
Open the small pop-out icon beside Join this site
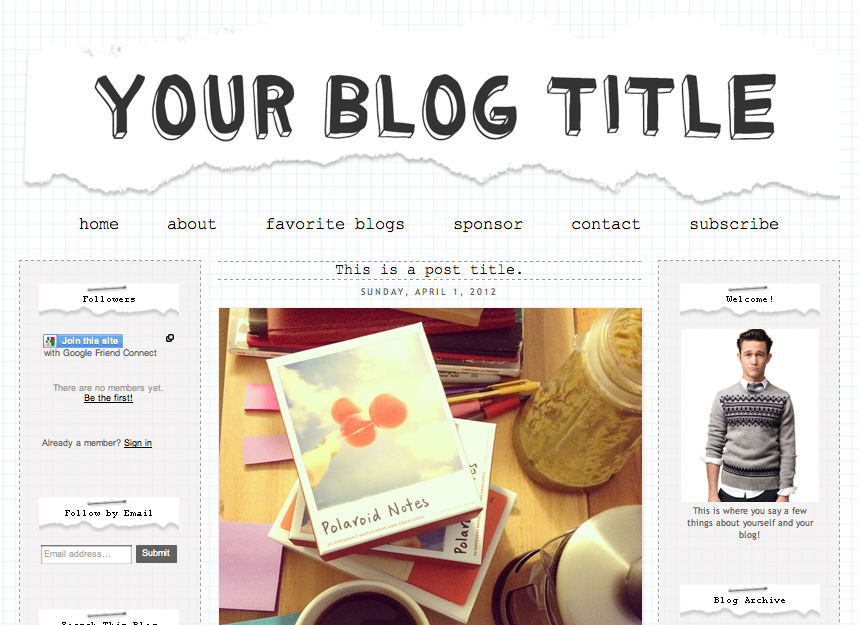tap(170, 338)
